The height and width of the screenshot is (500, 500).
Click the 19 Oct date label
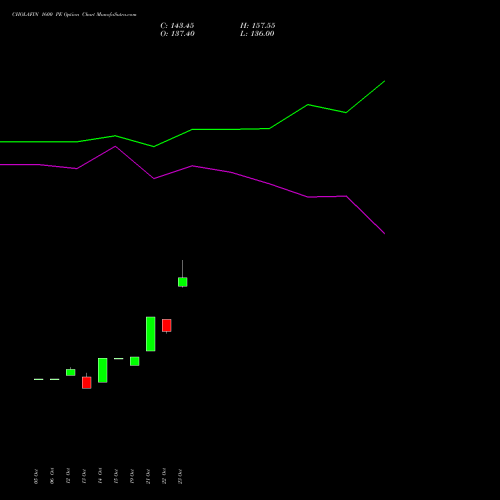pos(132,476)
